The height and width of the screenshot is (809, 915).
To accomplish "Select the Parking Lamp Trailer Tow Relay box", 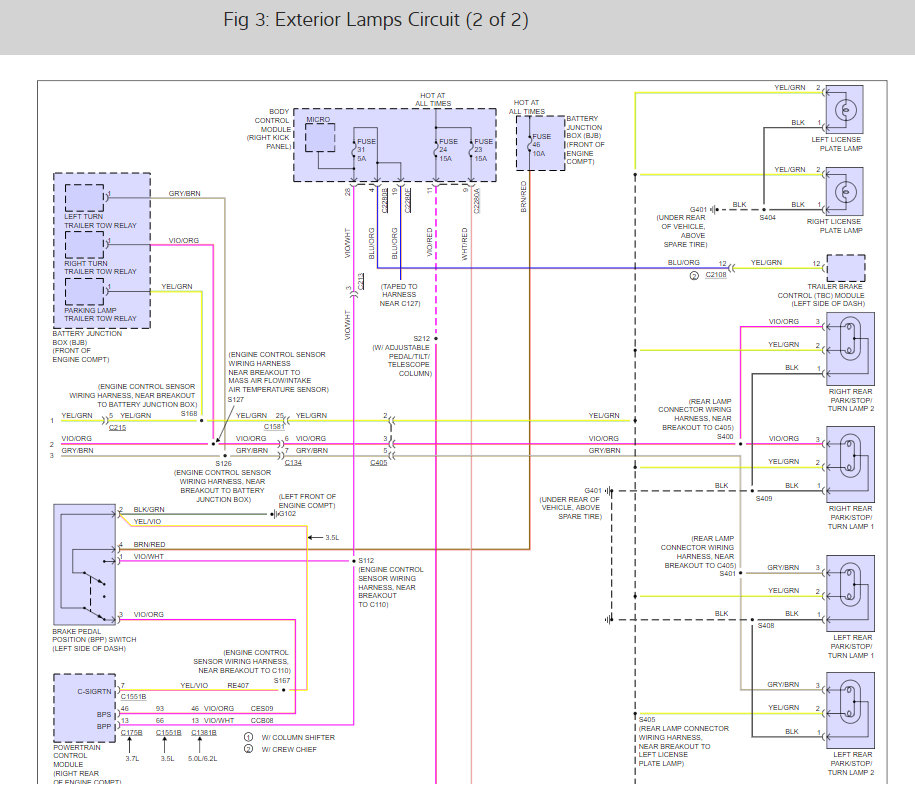I will [x=85, y=291].
